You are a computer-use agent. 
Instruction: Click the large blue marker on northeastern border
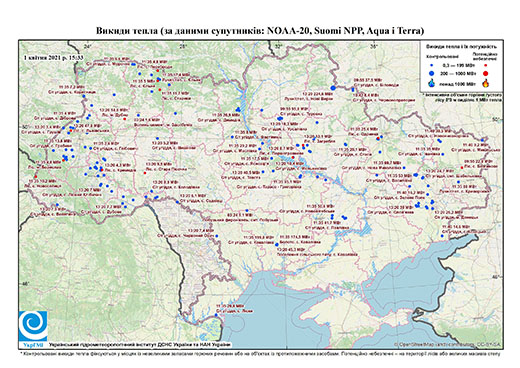[x=332, y=88]
